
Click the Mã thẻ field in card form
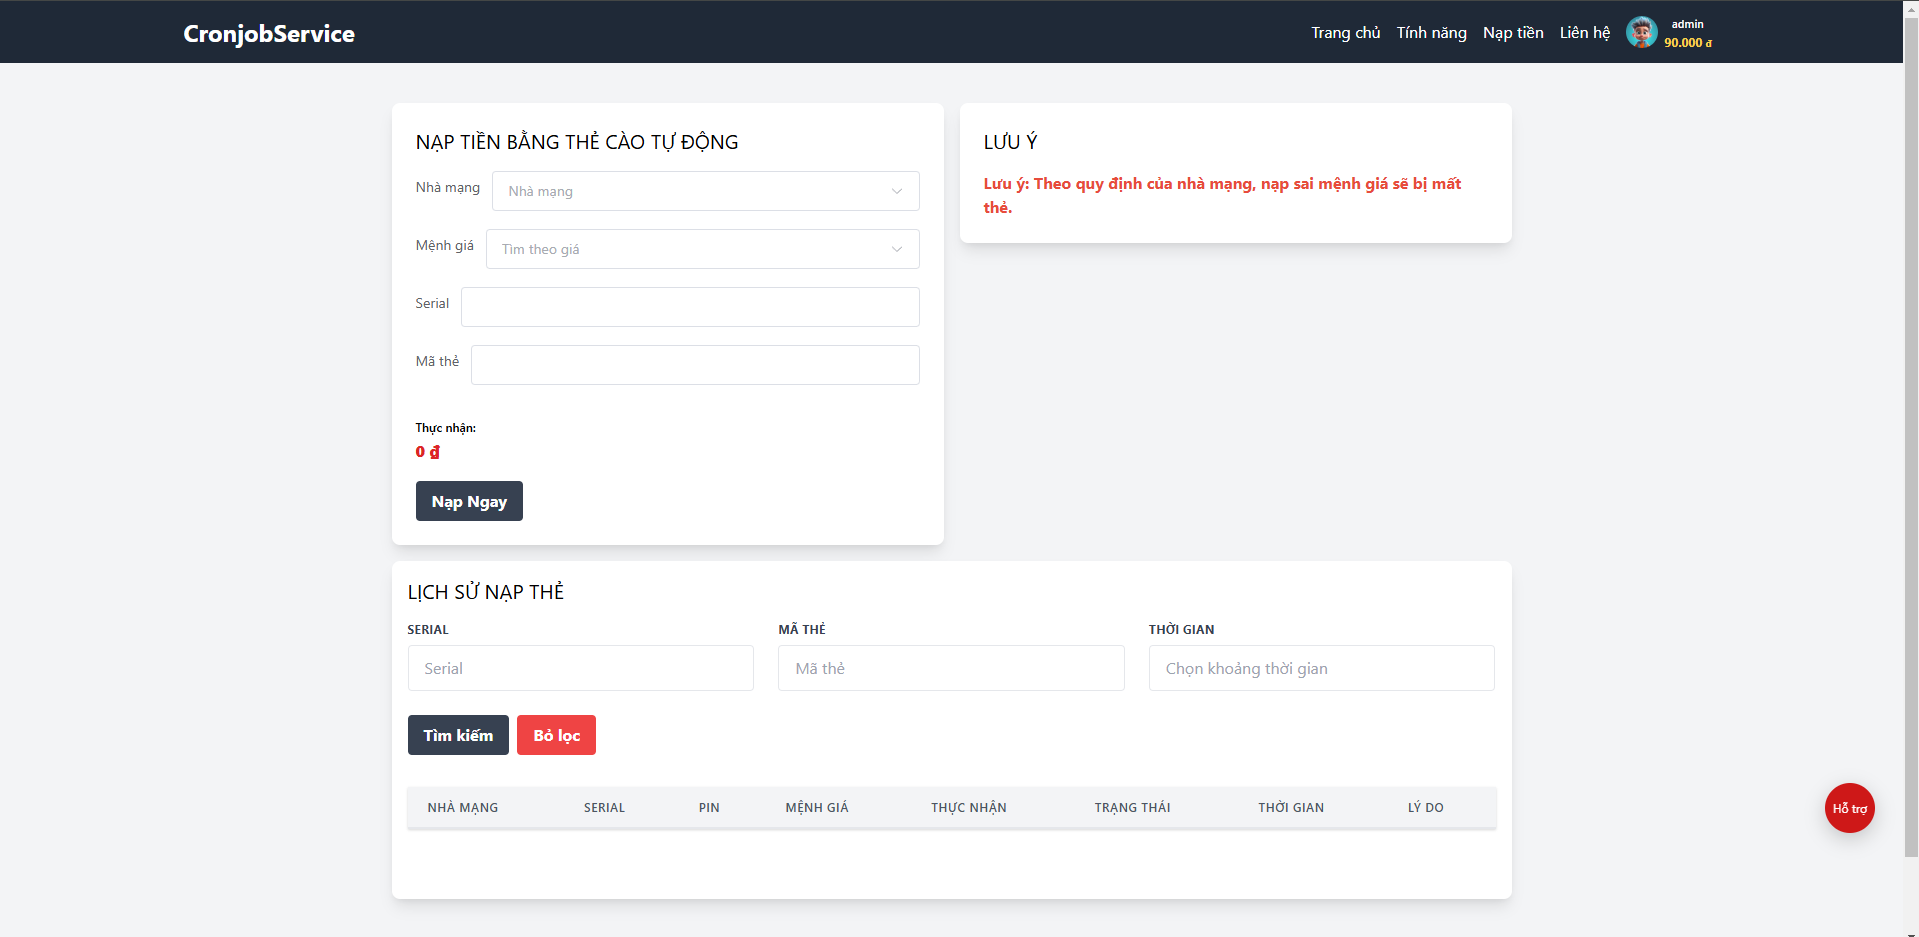pos(695,365)
